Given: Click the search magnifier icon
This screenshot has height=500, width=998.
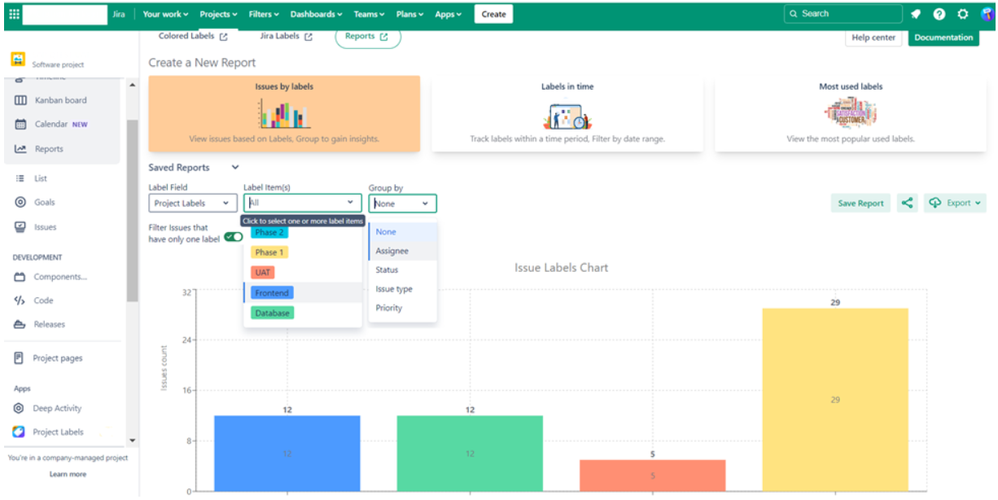Looking at the screenshot, I should click(x=793, y=14).
